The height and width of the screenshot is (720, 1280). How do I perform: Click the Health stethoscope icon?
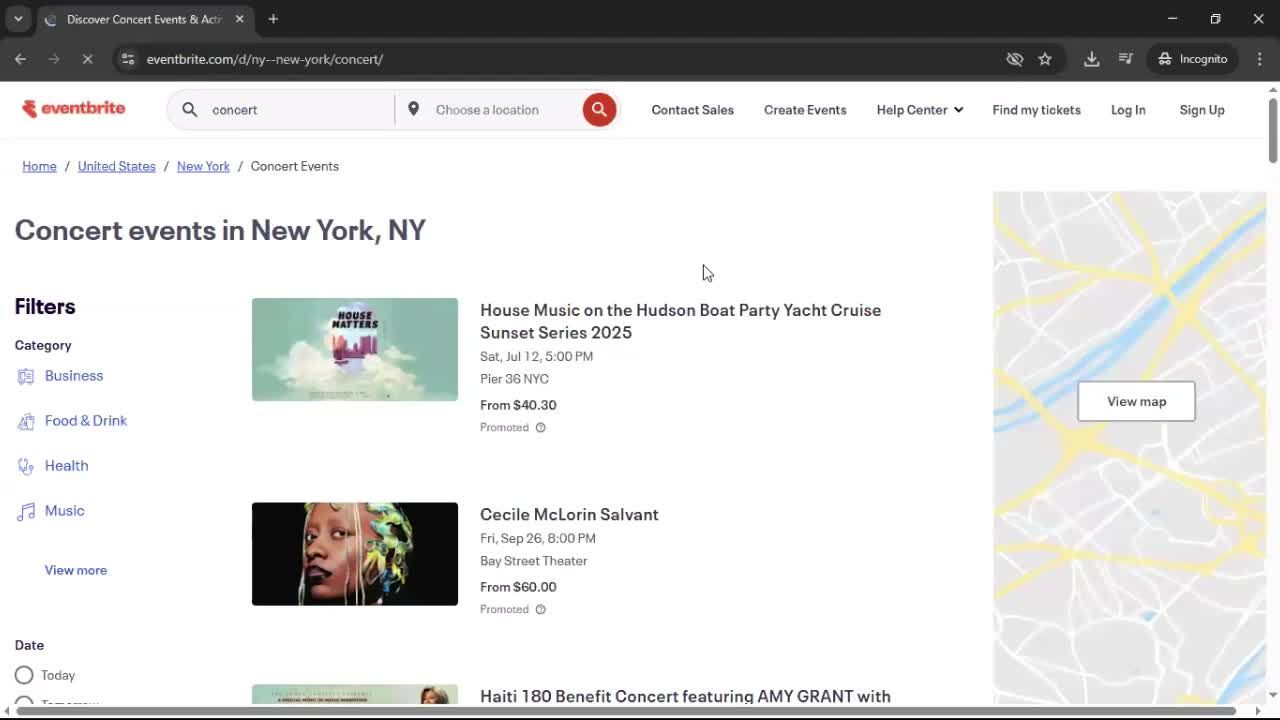26,466
